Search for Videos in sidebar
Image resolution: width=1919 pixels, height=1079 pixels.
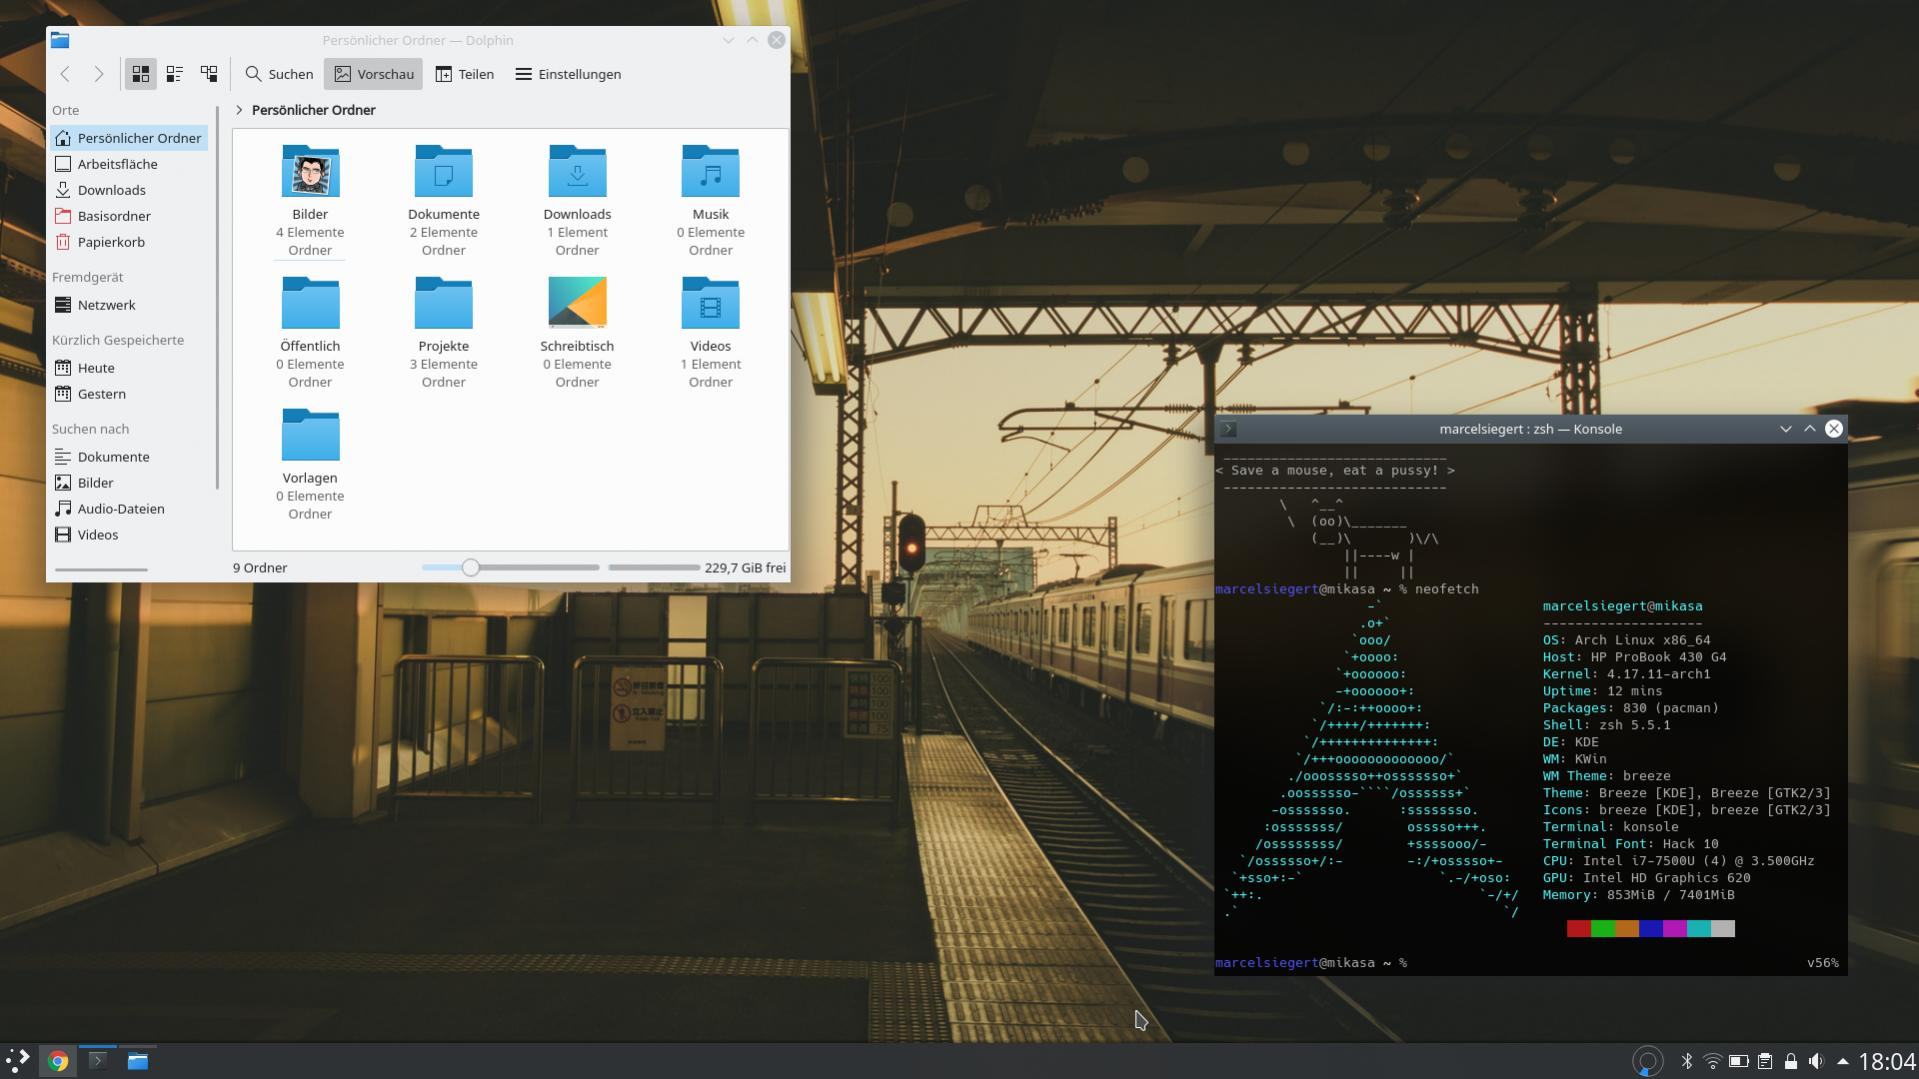tap(129, 535)
